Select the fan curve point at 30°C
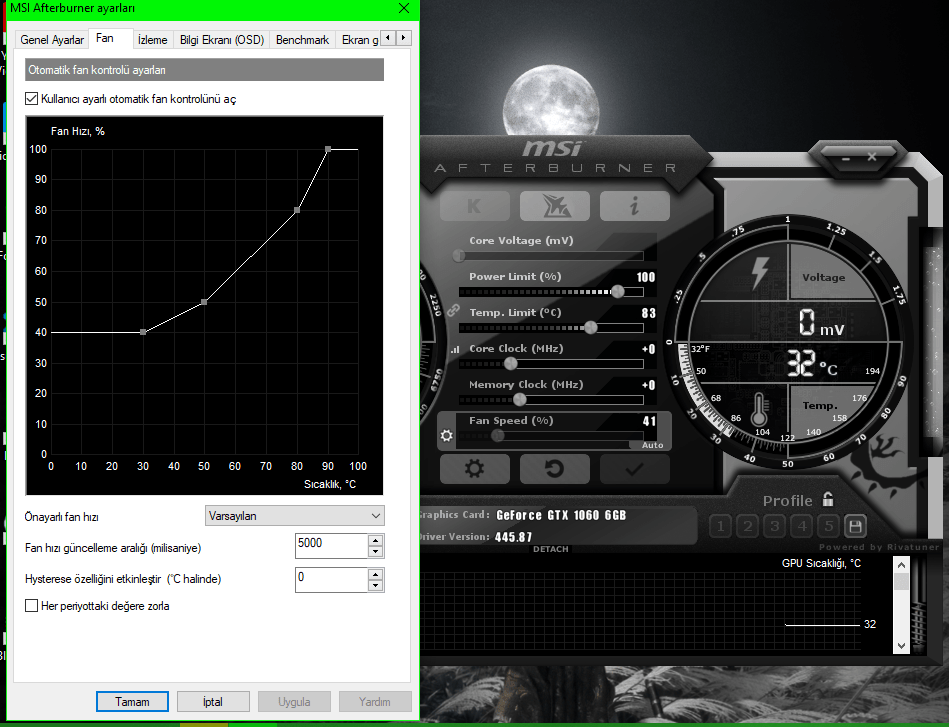Image resolution: width=949 pixels, height=727 pixels. click(143, 332)
